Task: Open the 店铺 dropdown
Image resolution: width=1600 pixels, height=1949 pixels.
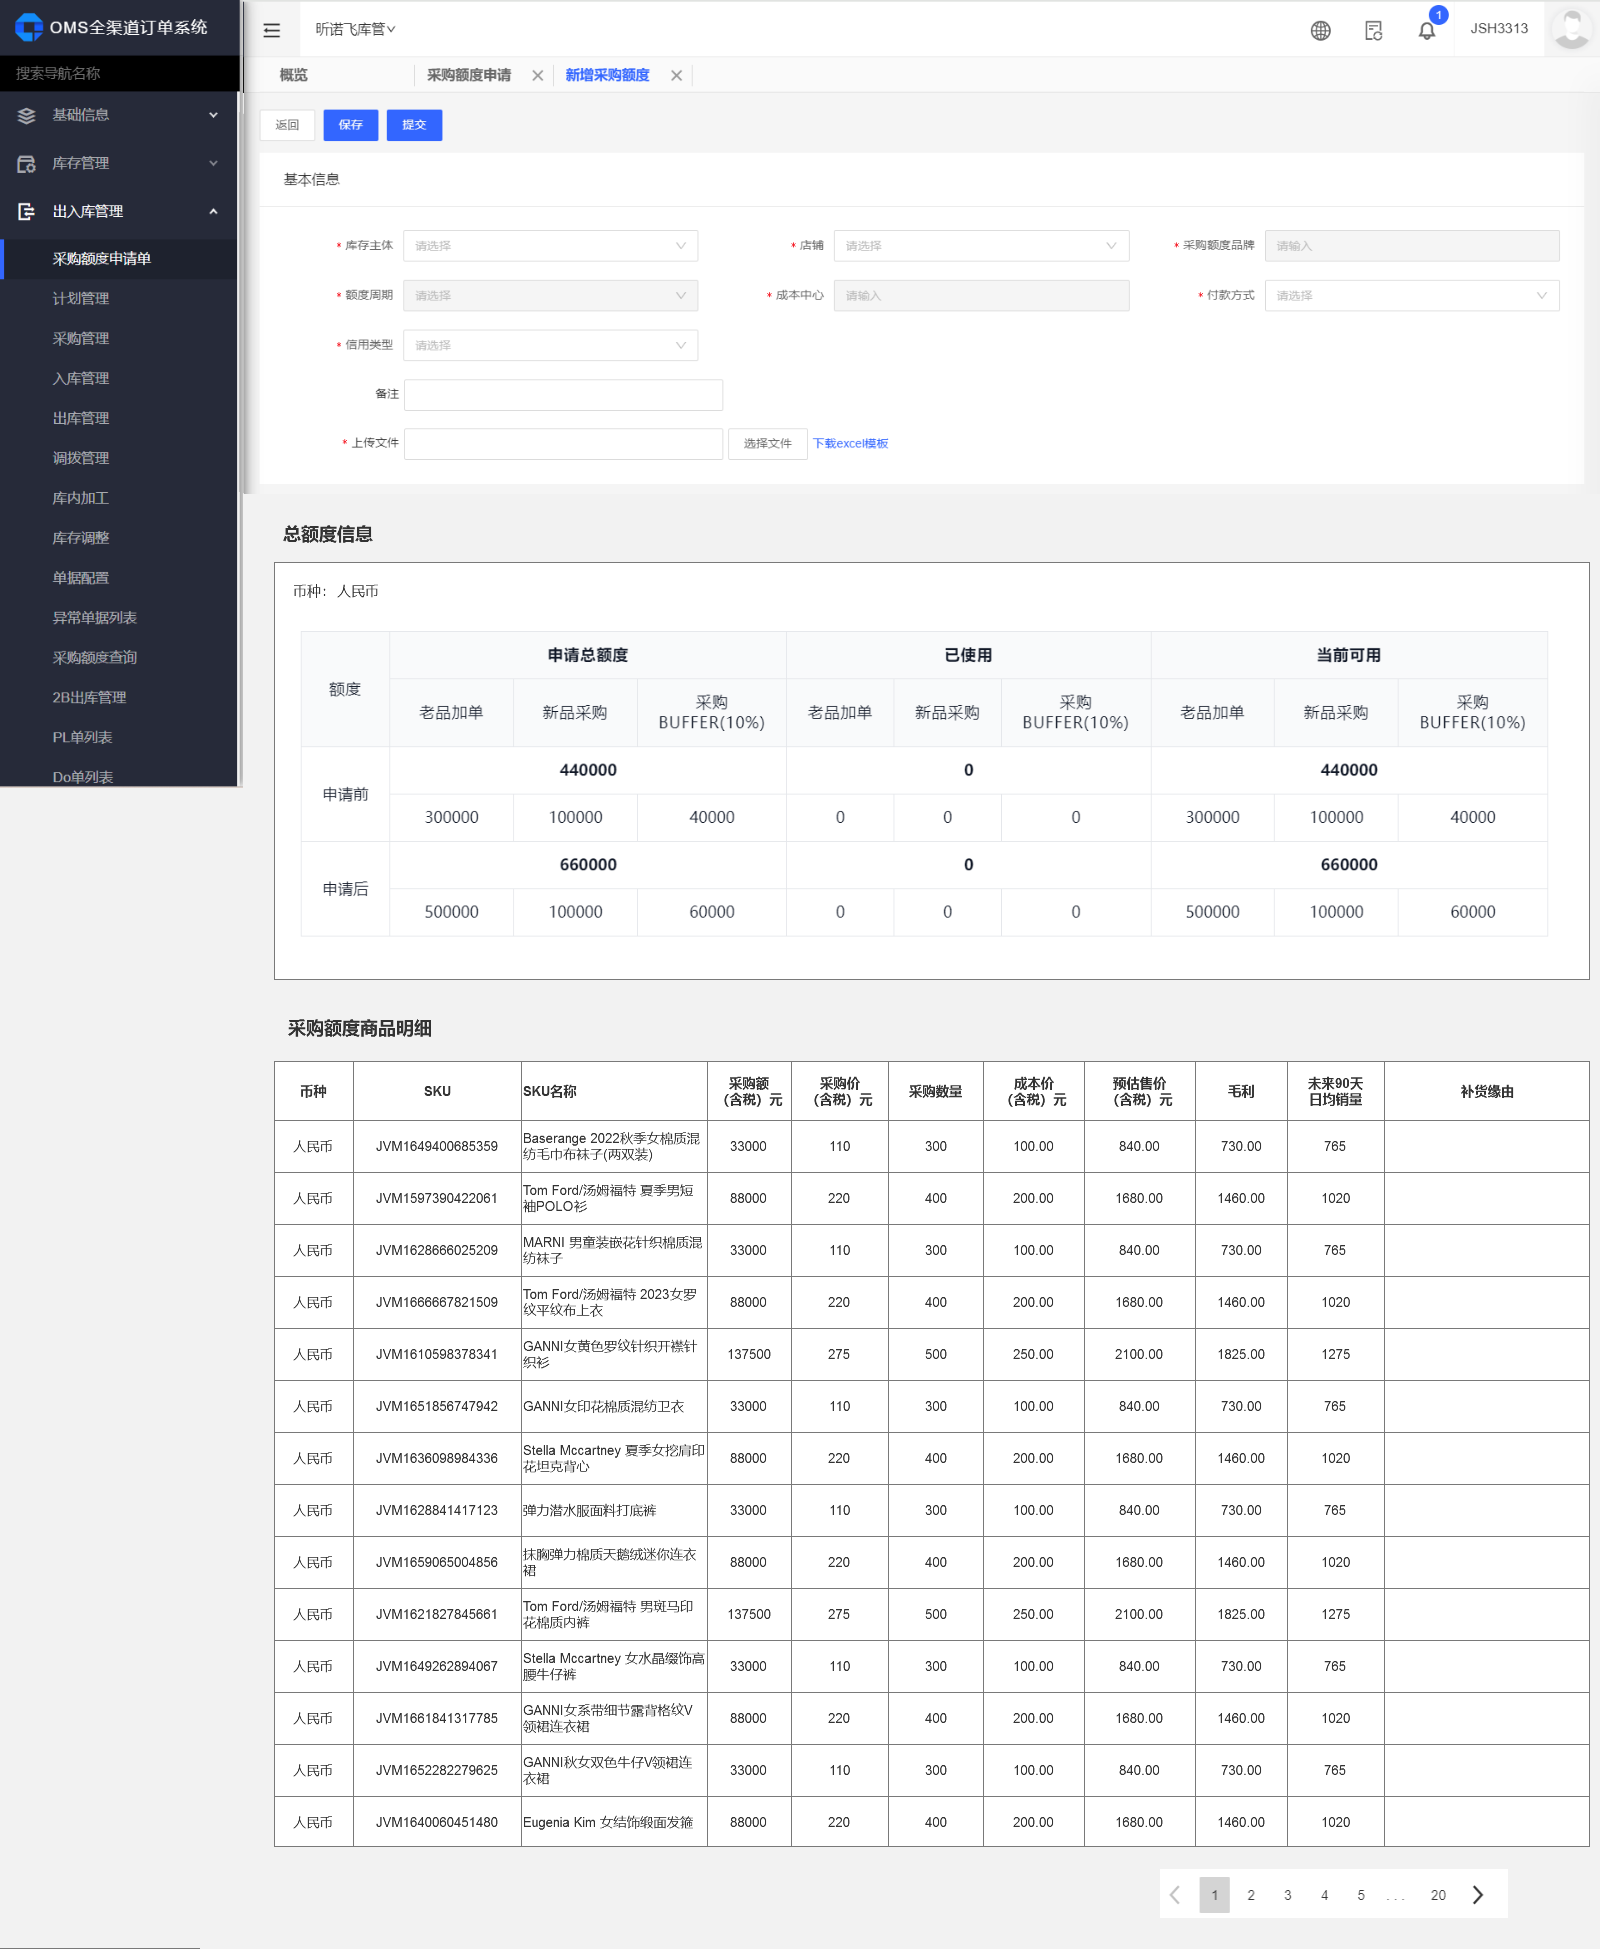Action: pyautogui.click(x=980, y=246)
